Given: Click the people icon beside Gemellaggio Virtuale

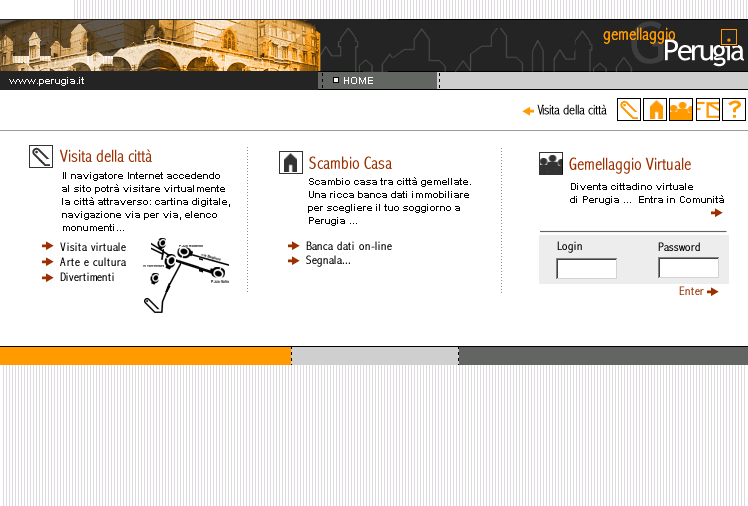Looking at the screenshot, I should tap(551, 164).
